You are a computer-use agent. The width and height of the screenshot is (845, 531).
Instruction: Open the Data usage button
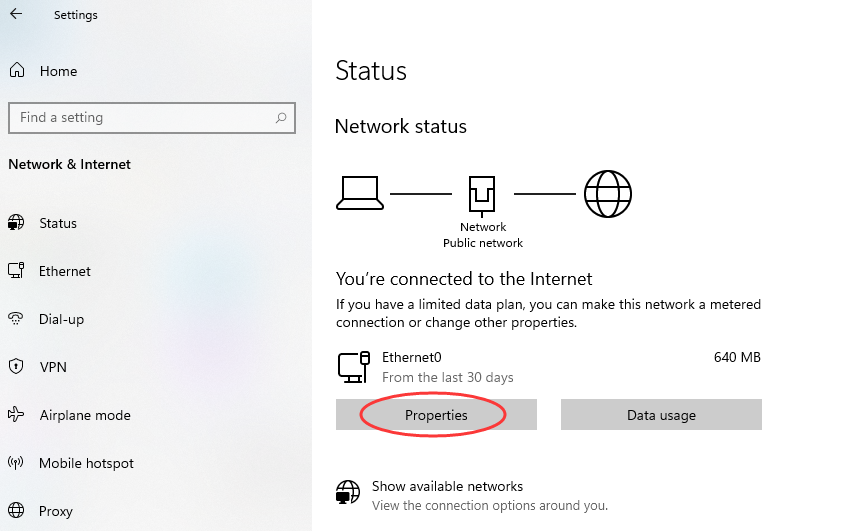[x=661, y=415]
